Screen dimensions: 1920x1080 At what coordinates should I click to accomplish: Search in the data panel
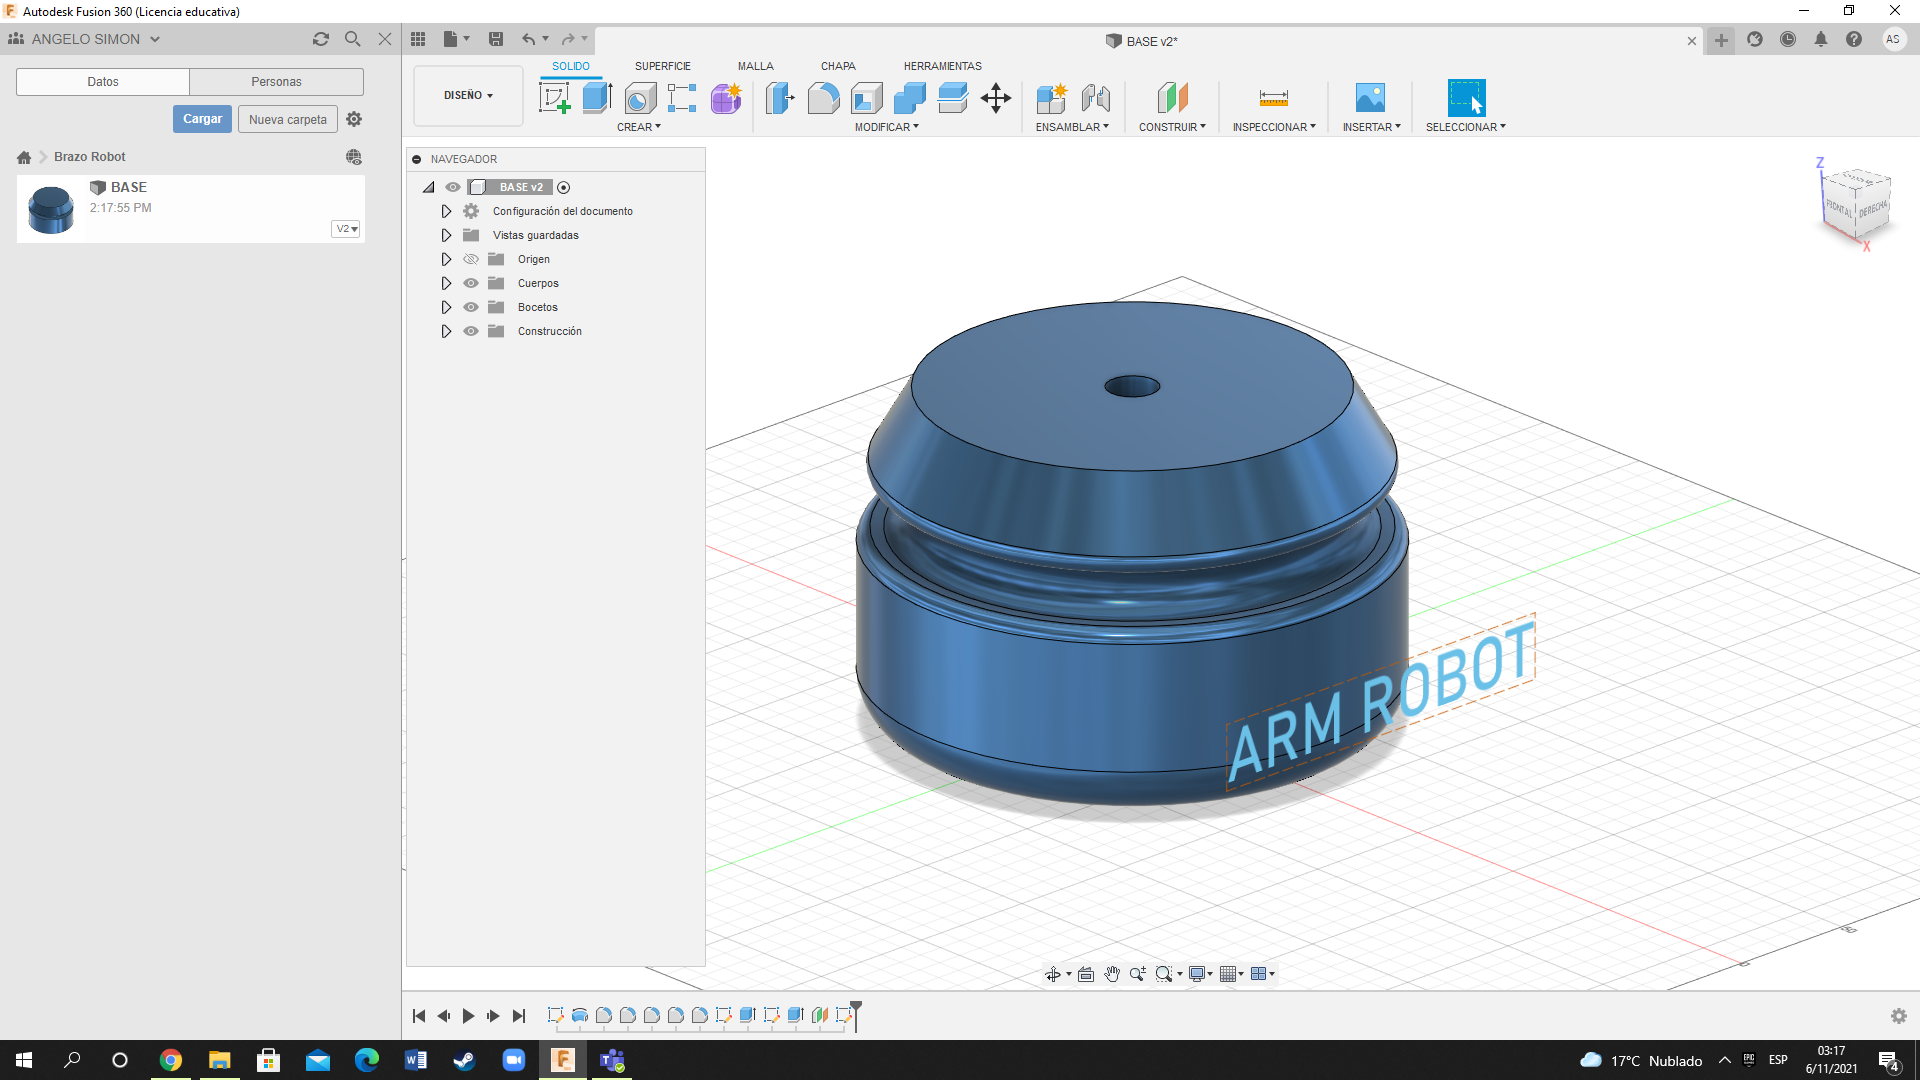coord(353,39)
